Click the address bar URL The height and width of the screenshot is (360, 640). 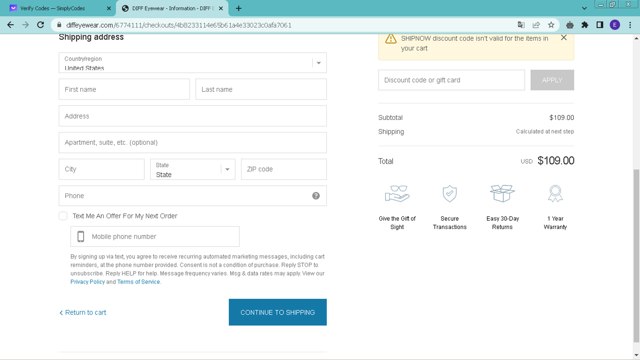tap(179, 25)
